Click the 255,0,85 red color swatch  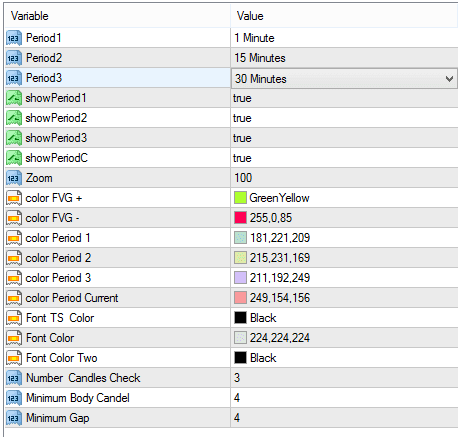(x=240, y=218)
